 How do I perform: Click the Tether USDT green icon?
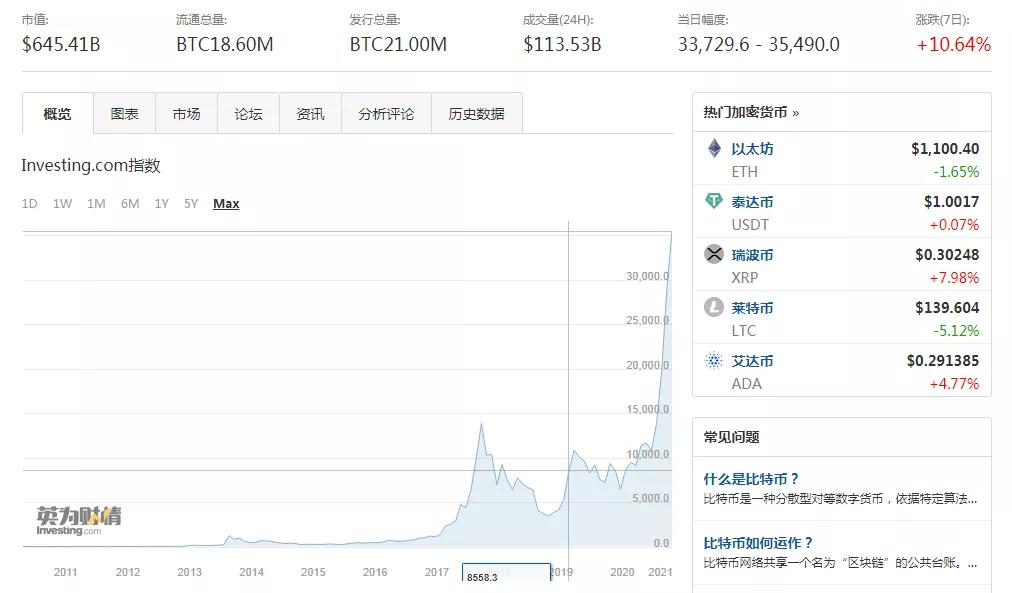coord(714,201)
